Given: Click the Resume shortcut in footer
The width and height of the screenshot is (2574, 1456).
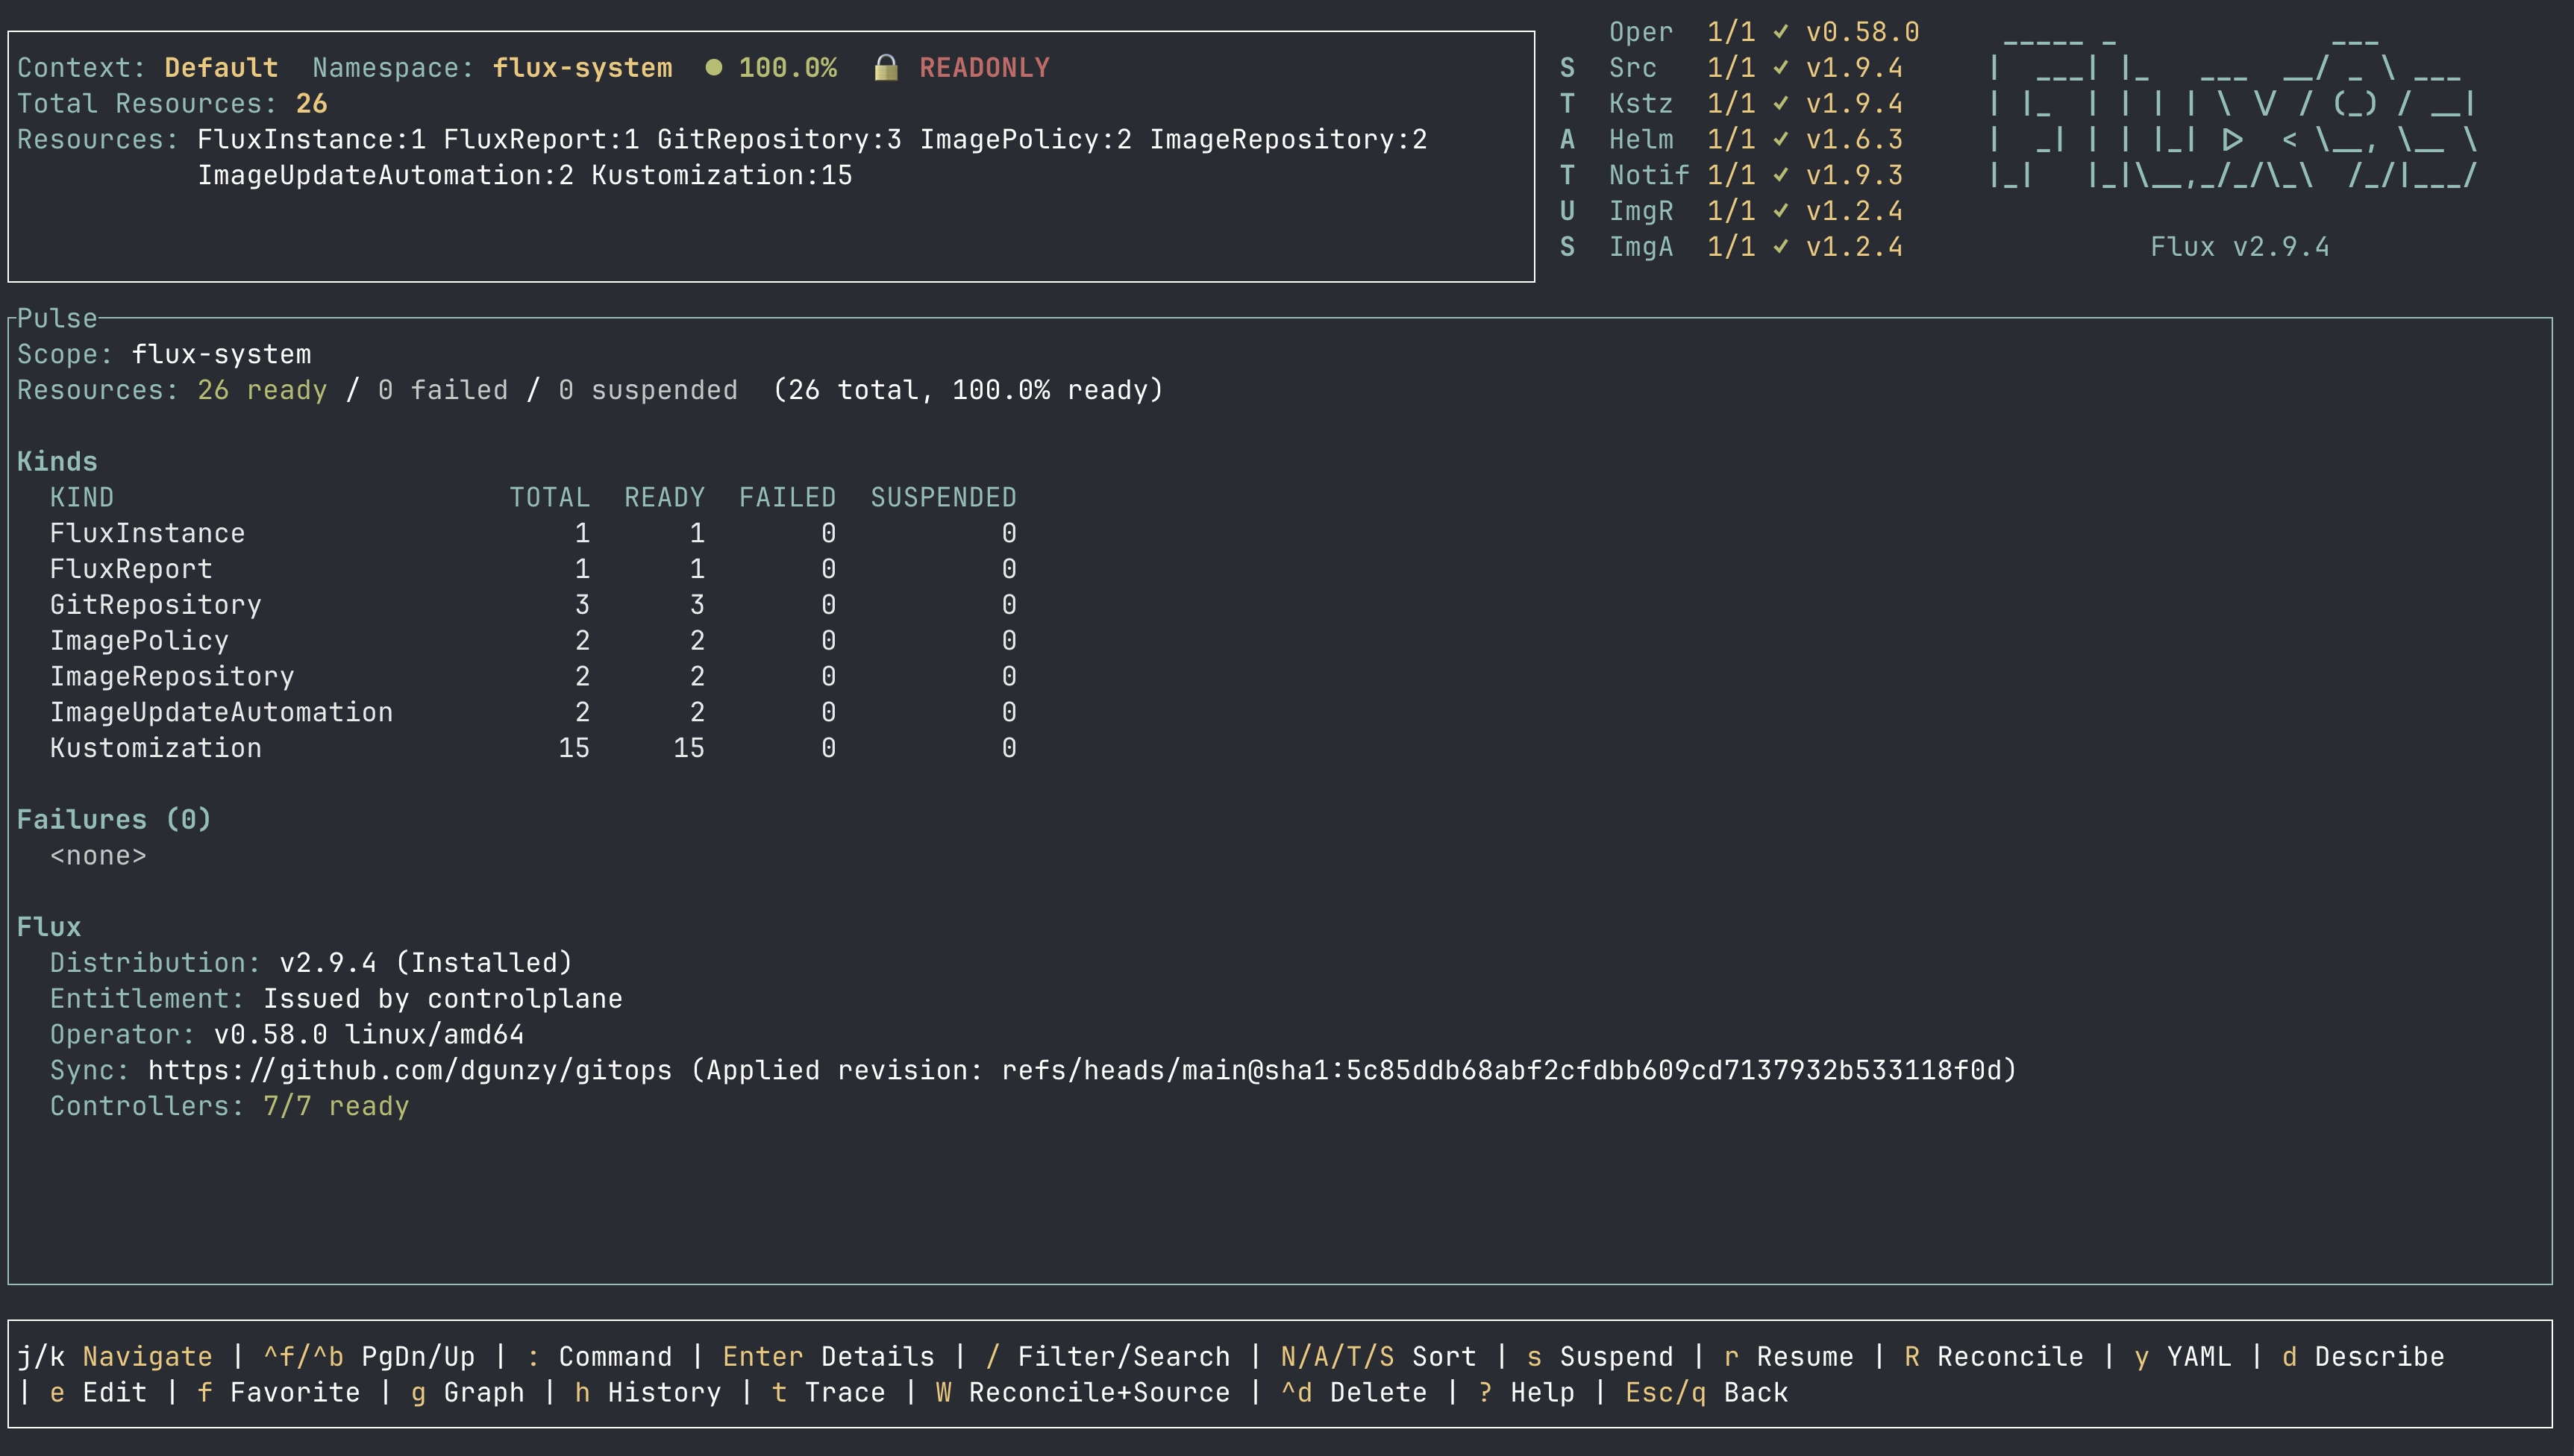Looking at the screenshot, I should pyautogui.click(x=1789, y=1357).
